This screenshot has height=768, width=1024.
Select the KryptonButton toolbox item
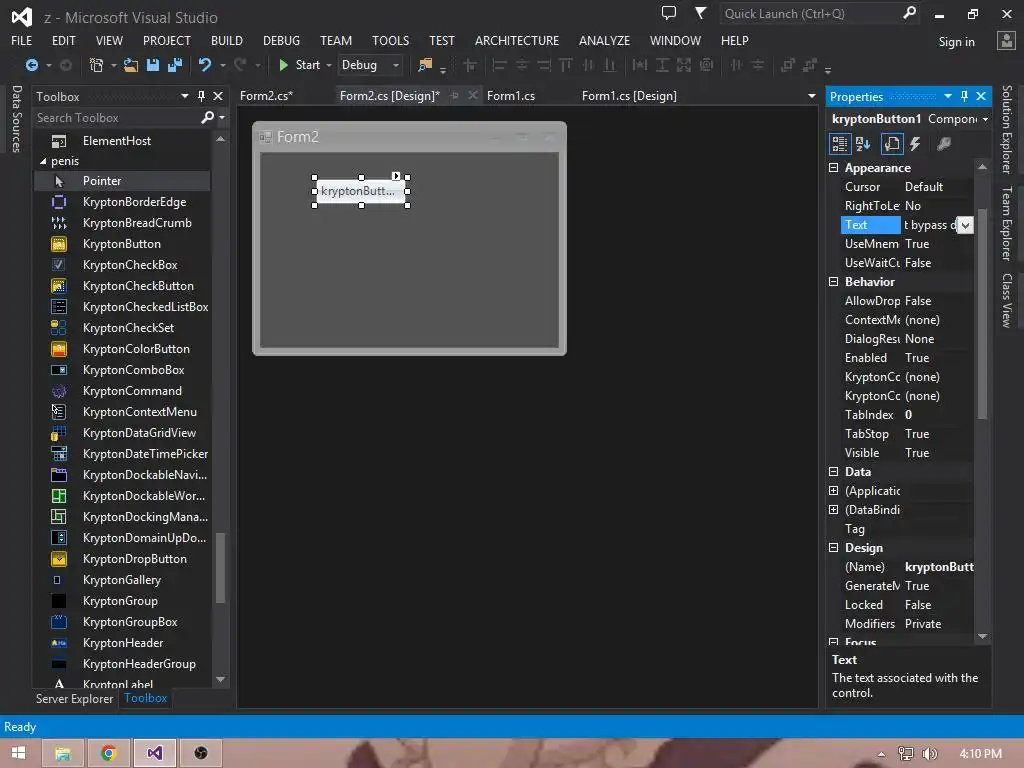click(122, 244)
